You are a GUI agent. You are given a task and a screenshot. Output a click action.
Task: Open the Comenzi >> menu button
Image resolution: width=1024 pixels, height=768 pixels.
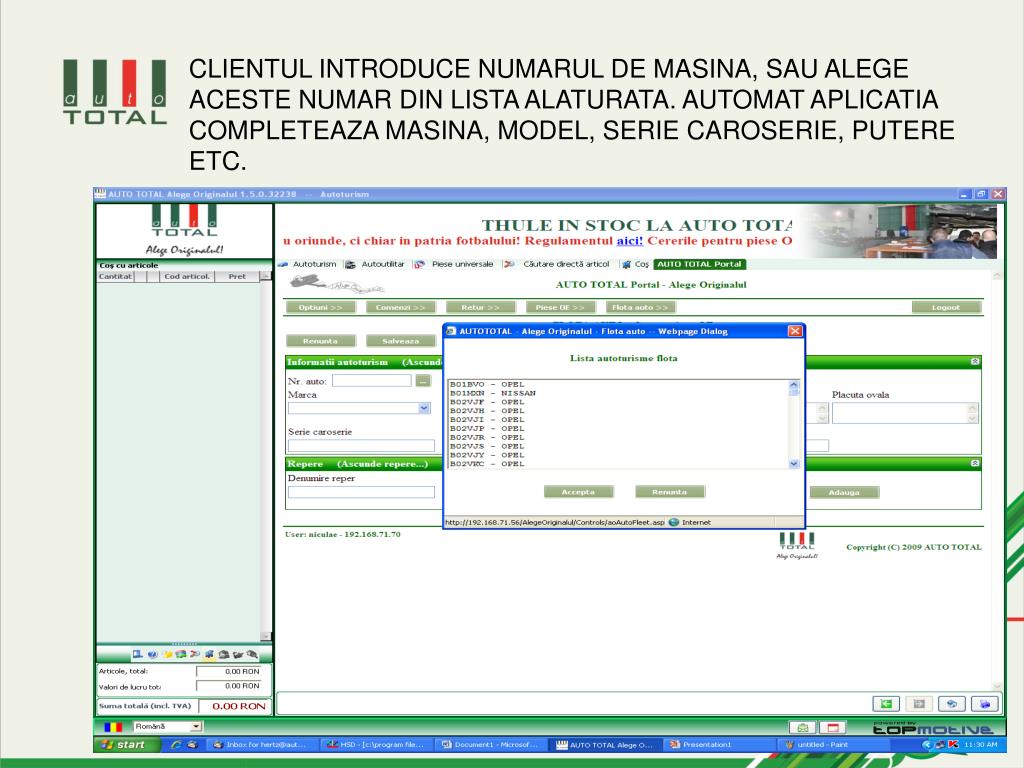click(x=400, y=308)
